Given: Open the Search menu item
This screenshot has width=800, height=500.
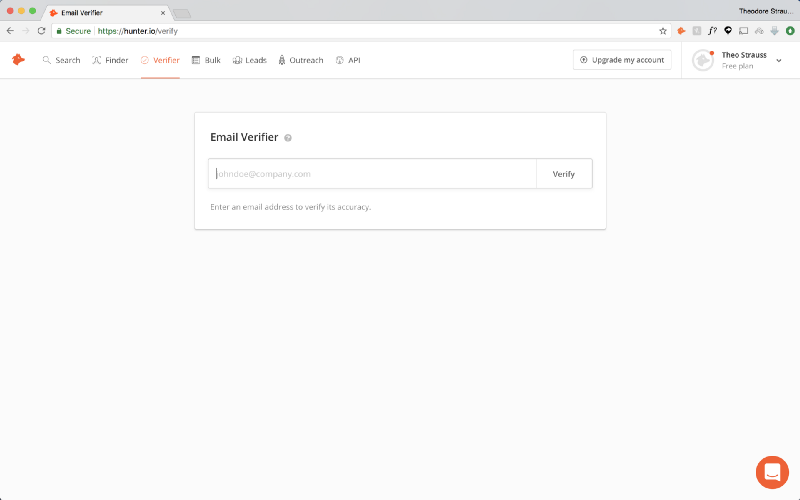Looking at the screenshot, I should pyautogui.click(x=61, y=60).
